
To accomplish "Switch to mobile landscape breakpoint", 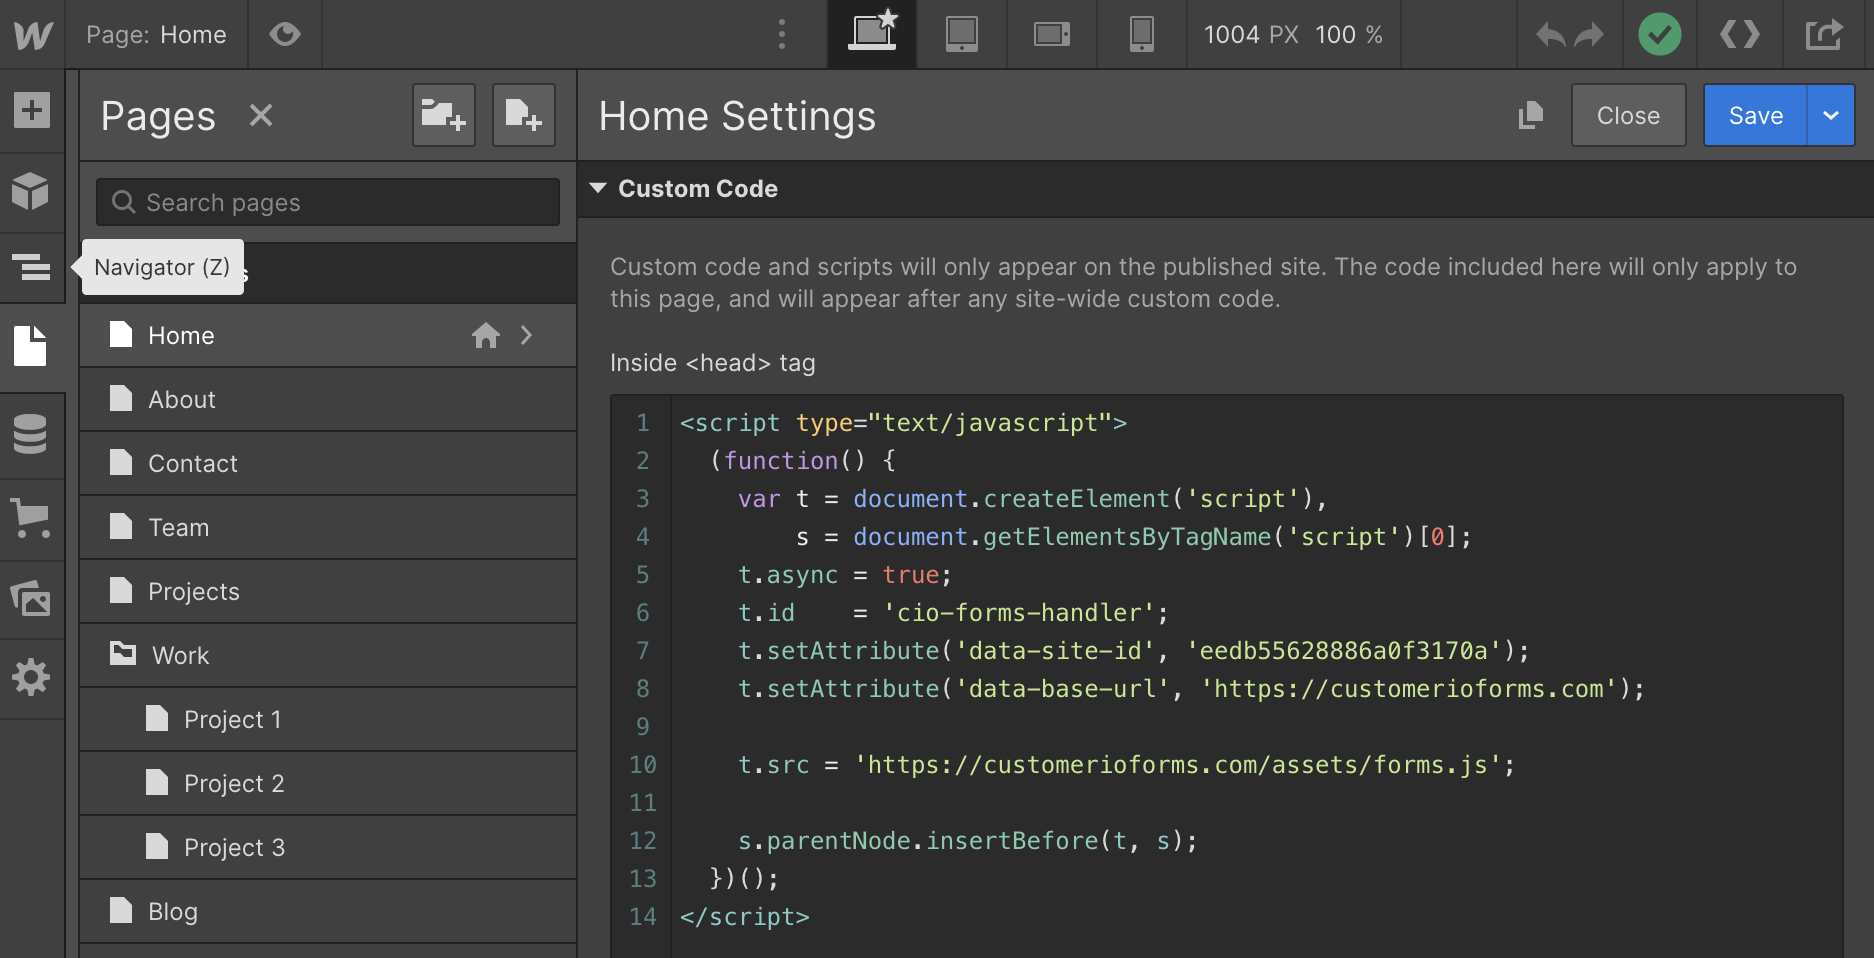I will (1052, 34).
